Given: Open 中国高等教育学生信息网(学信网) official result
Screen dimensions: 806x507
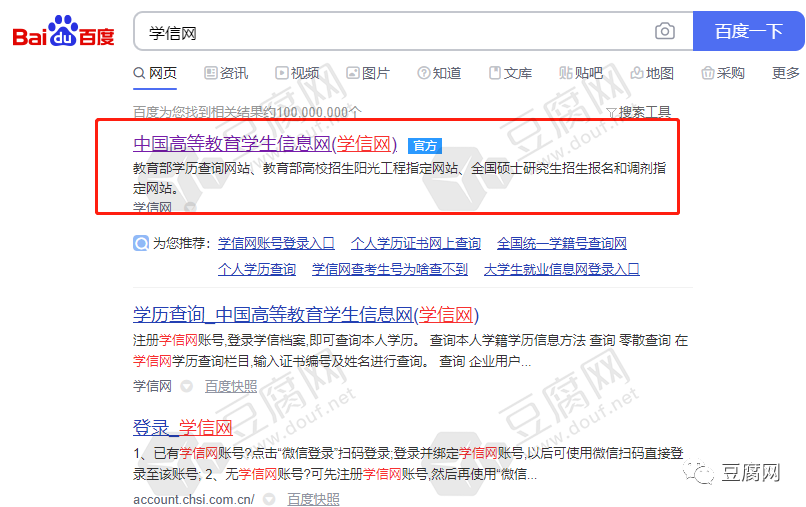Looking at the screenshot, I should pyautogui.click(x=265, y=144).
